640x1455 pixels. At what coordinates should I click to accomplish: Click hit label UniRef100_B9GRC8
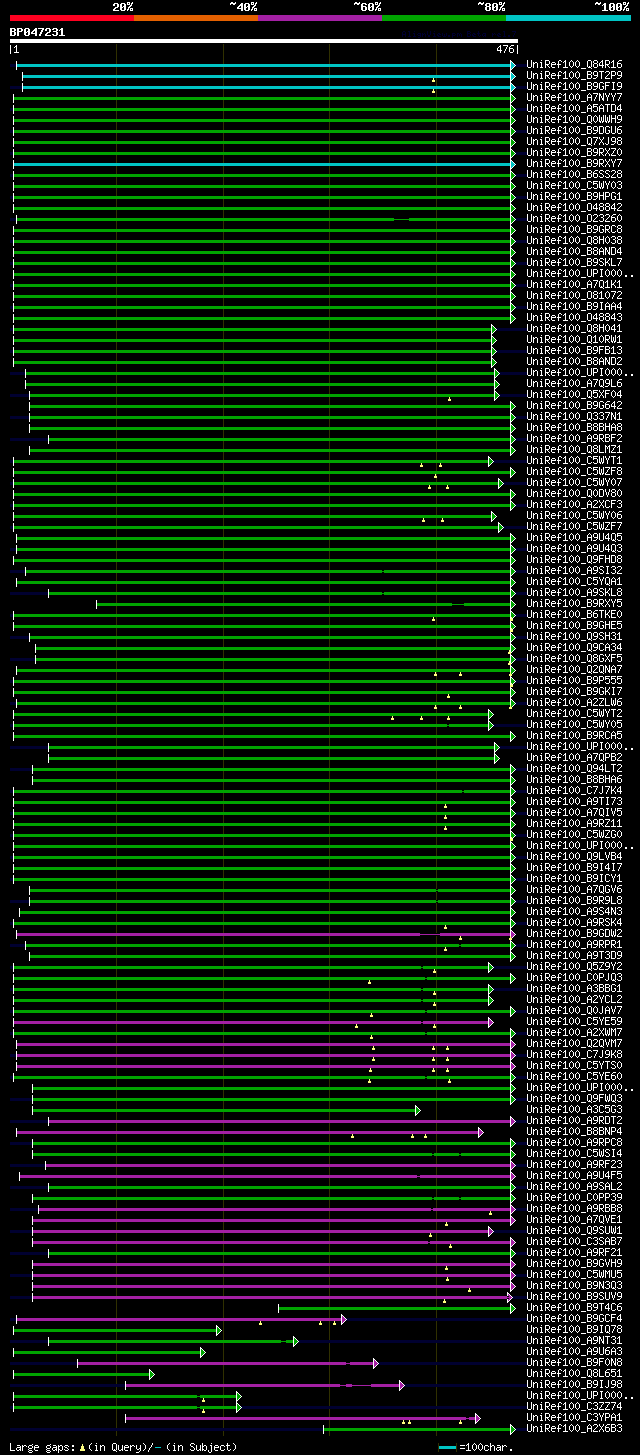click(x=574, y=229)
